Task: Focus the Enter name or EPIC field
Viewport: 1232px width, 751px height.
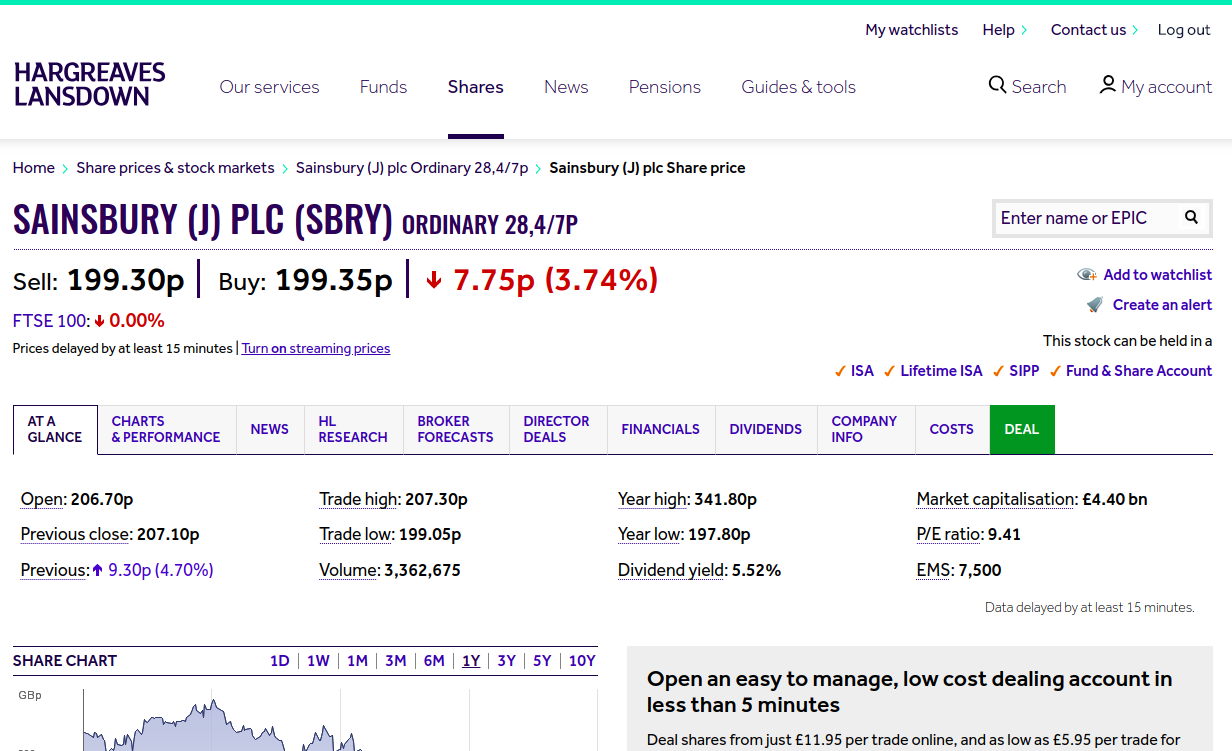Action: pyautogui.click(x=1083, y=218)
